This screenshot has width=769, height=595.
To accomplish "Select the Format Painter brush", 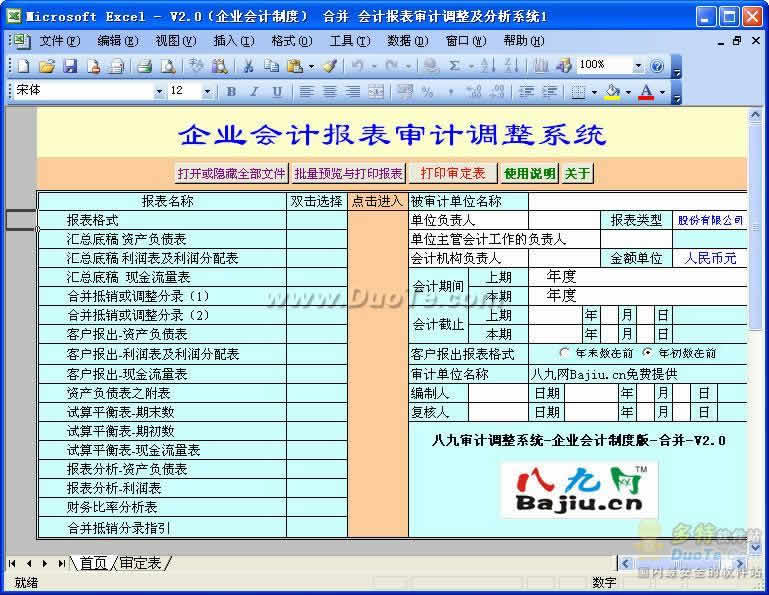I will pos(330,65).
